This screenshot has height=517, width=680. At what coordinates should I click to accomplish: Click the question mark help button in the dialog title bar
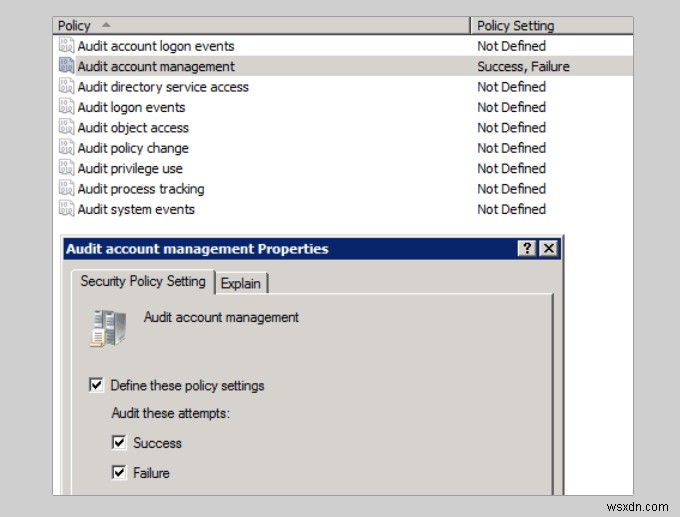click(527, 249)
